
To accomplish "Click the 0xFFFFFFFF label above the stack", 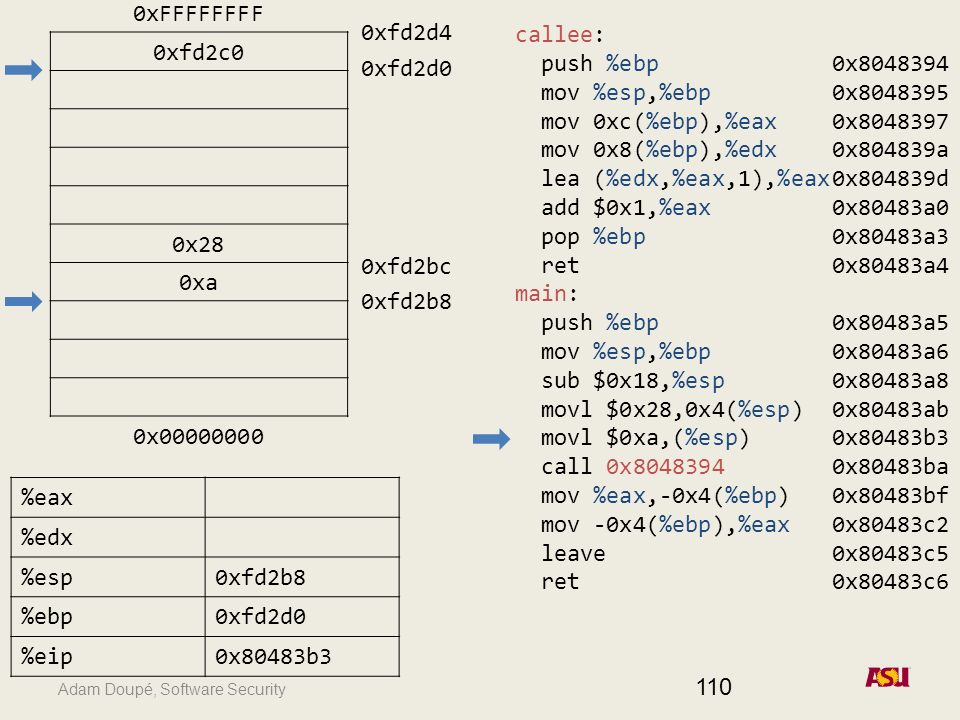I will [198, 13].
